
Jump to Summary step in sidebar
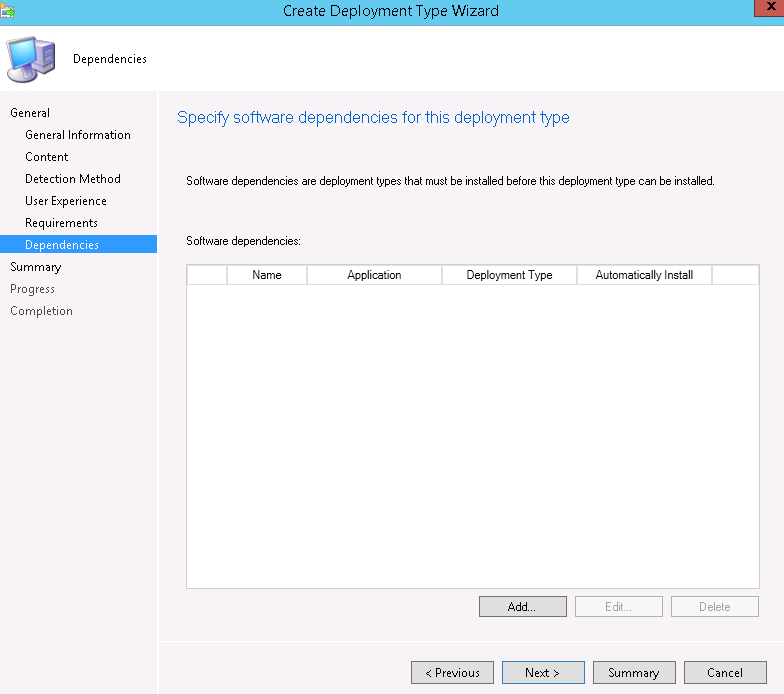click(x=36, y=267)
